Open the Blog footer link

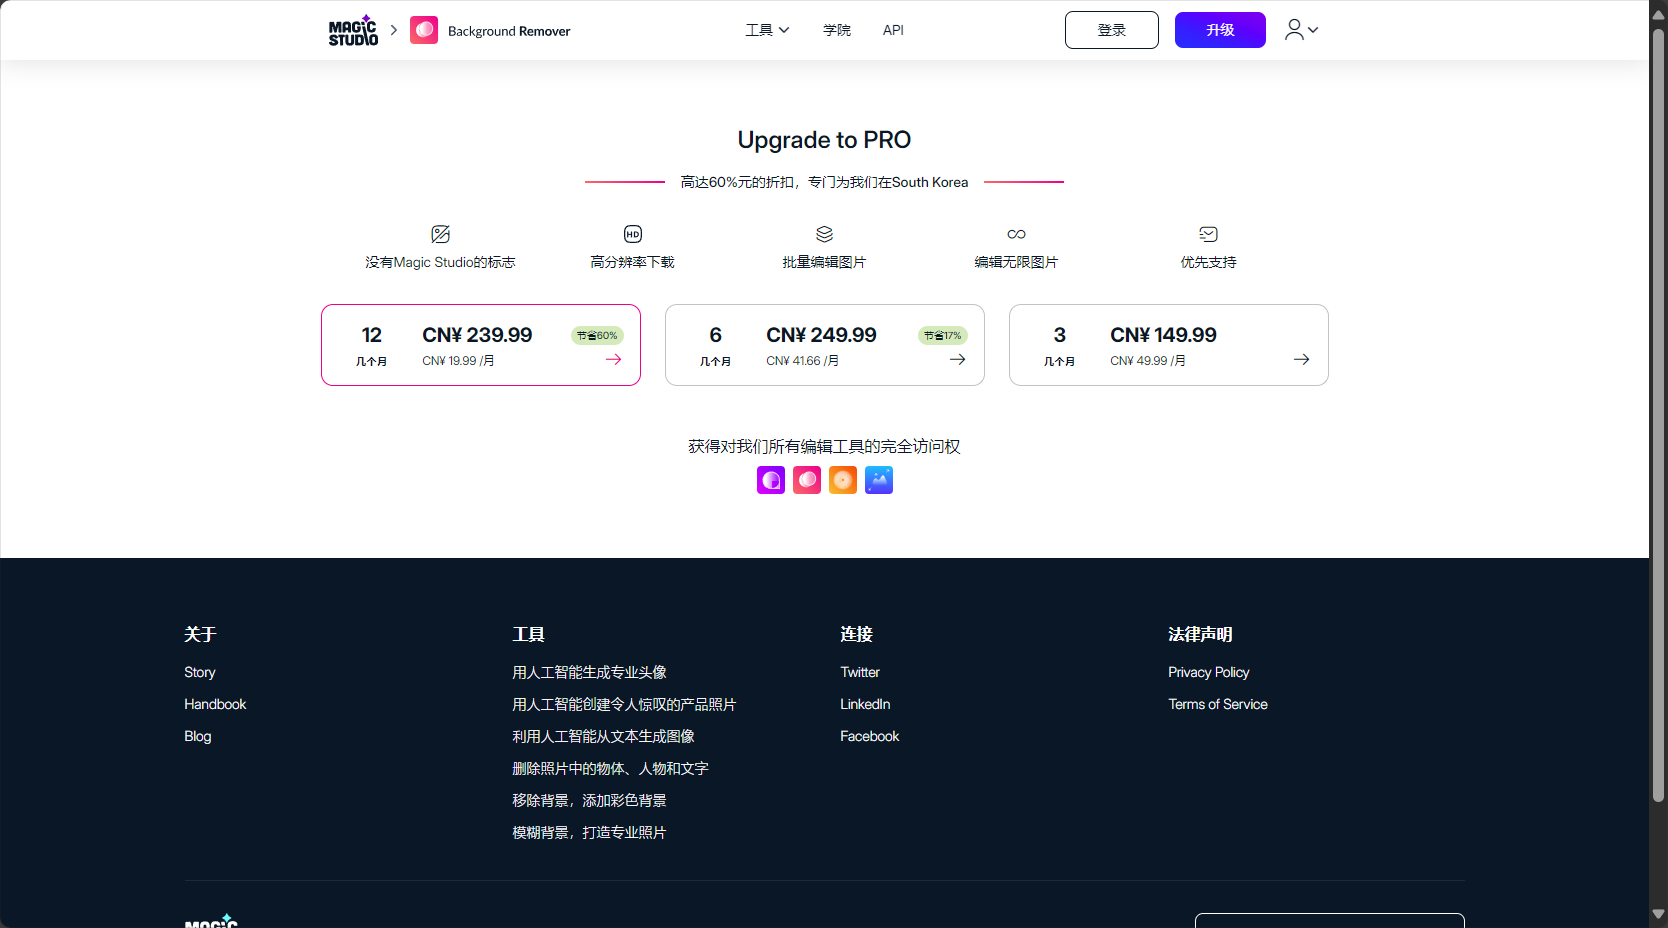198,736
